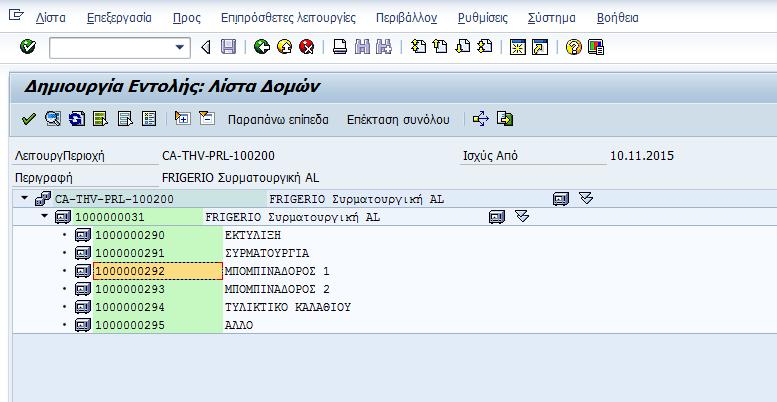The image size is (777, 402).
Task: Collapse the 1000000031 equipment node
Action: pyautogui.click(x=45, y=216)
